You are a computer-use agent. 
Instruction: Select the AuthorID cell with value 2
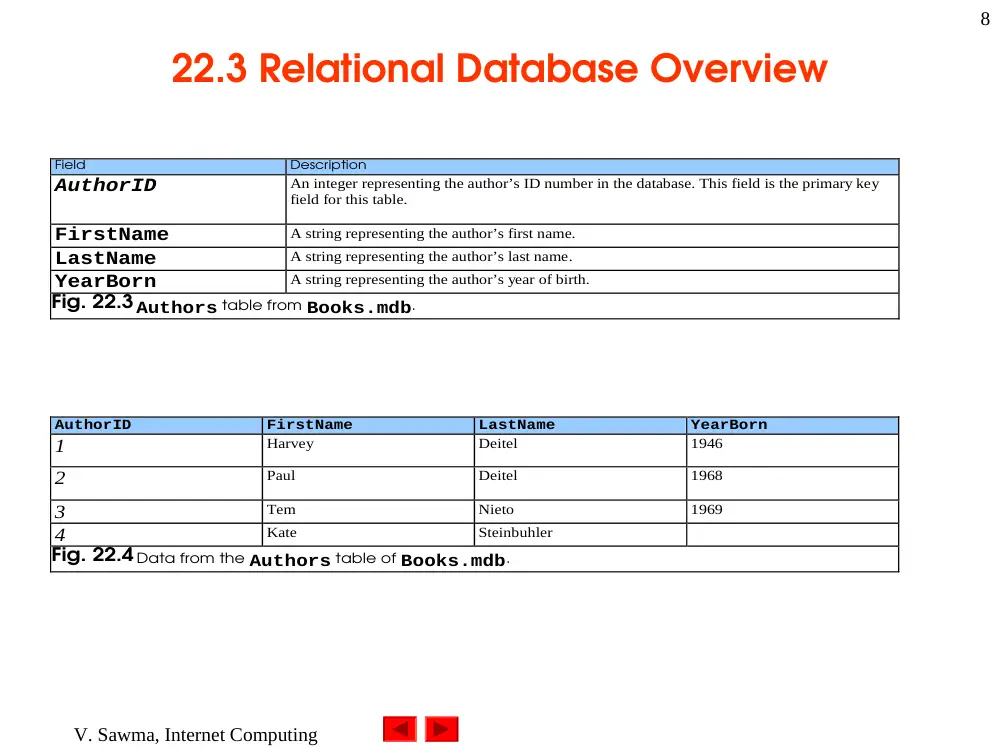point(156,483)
